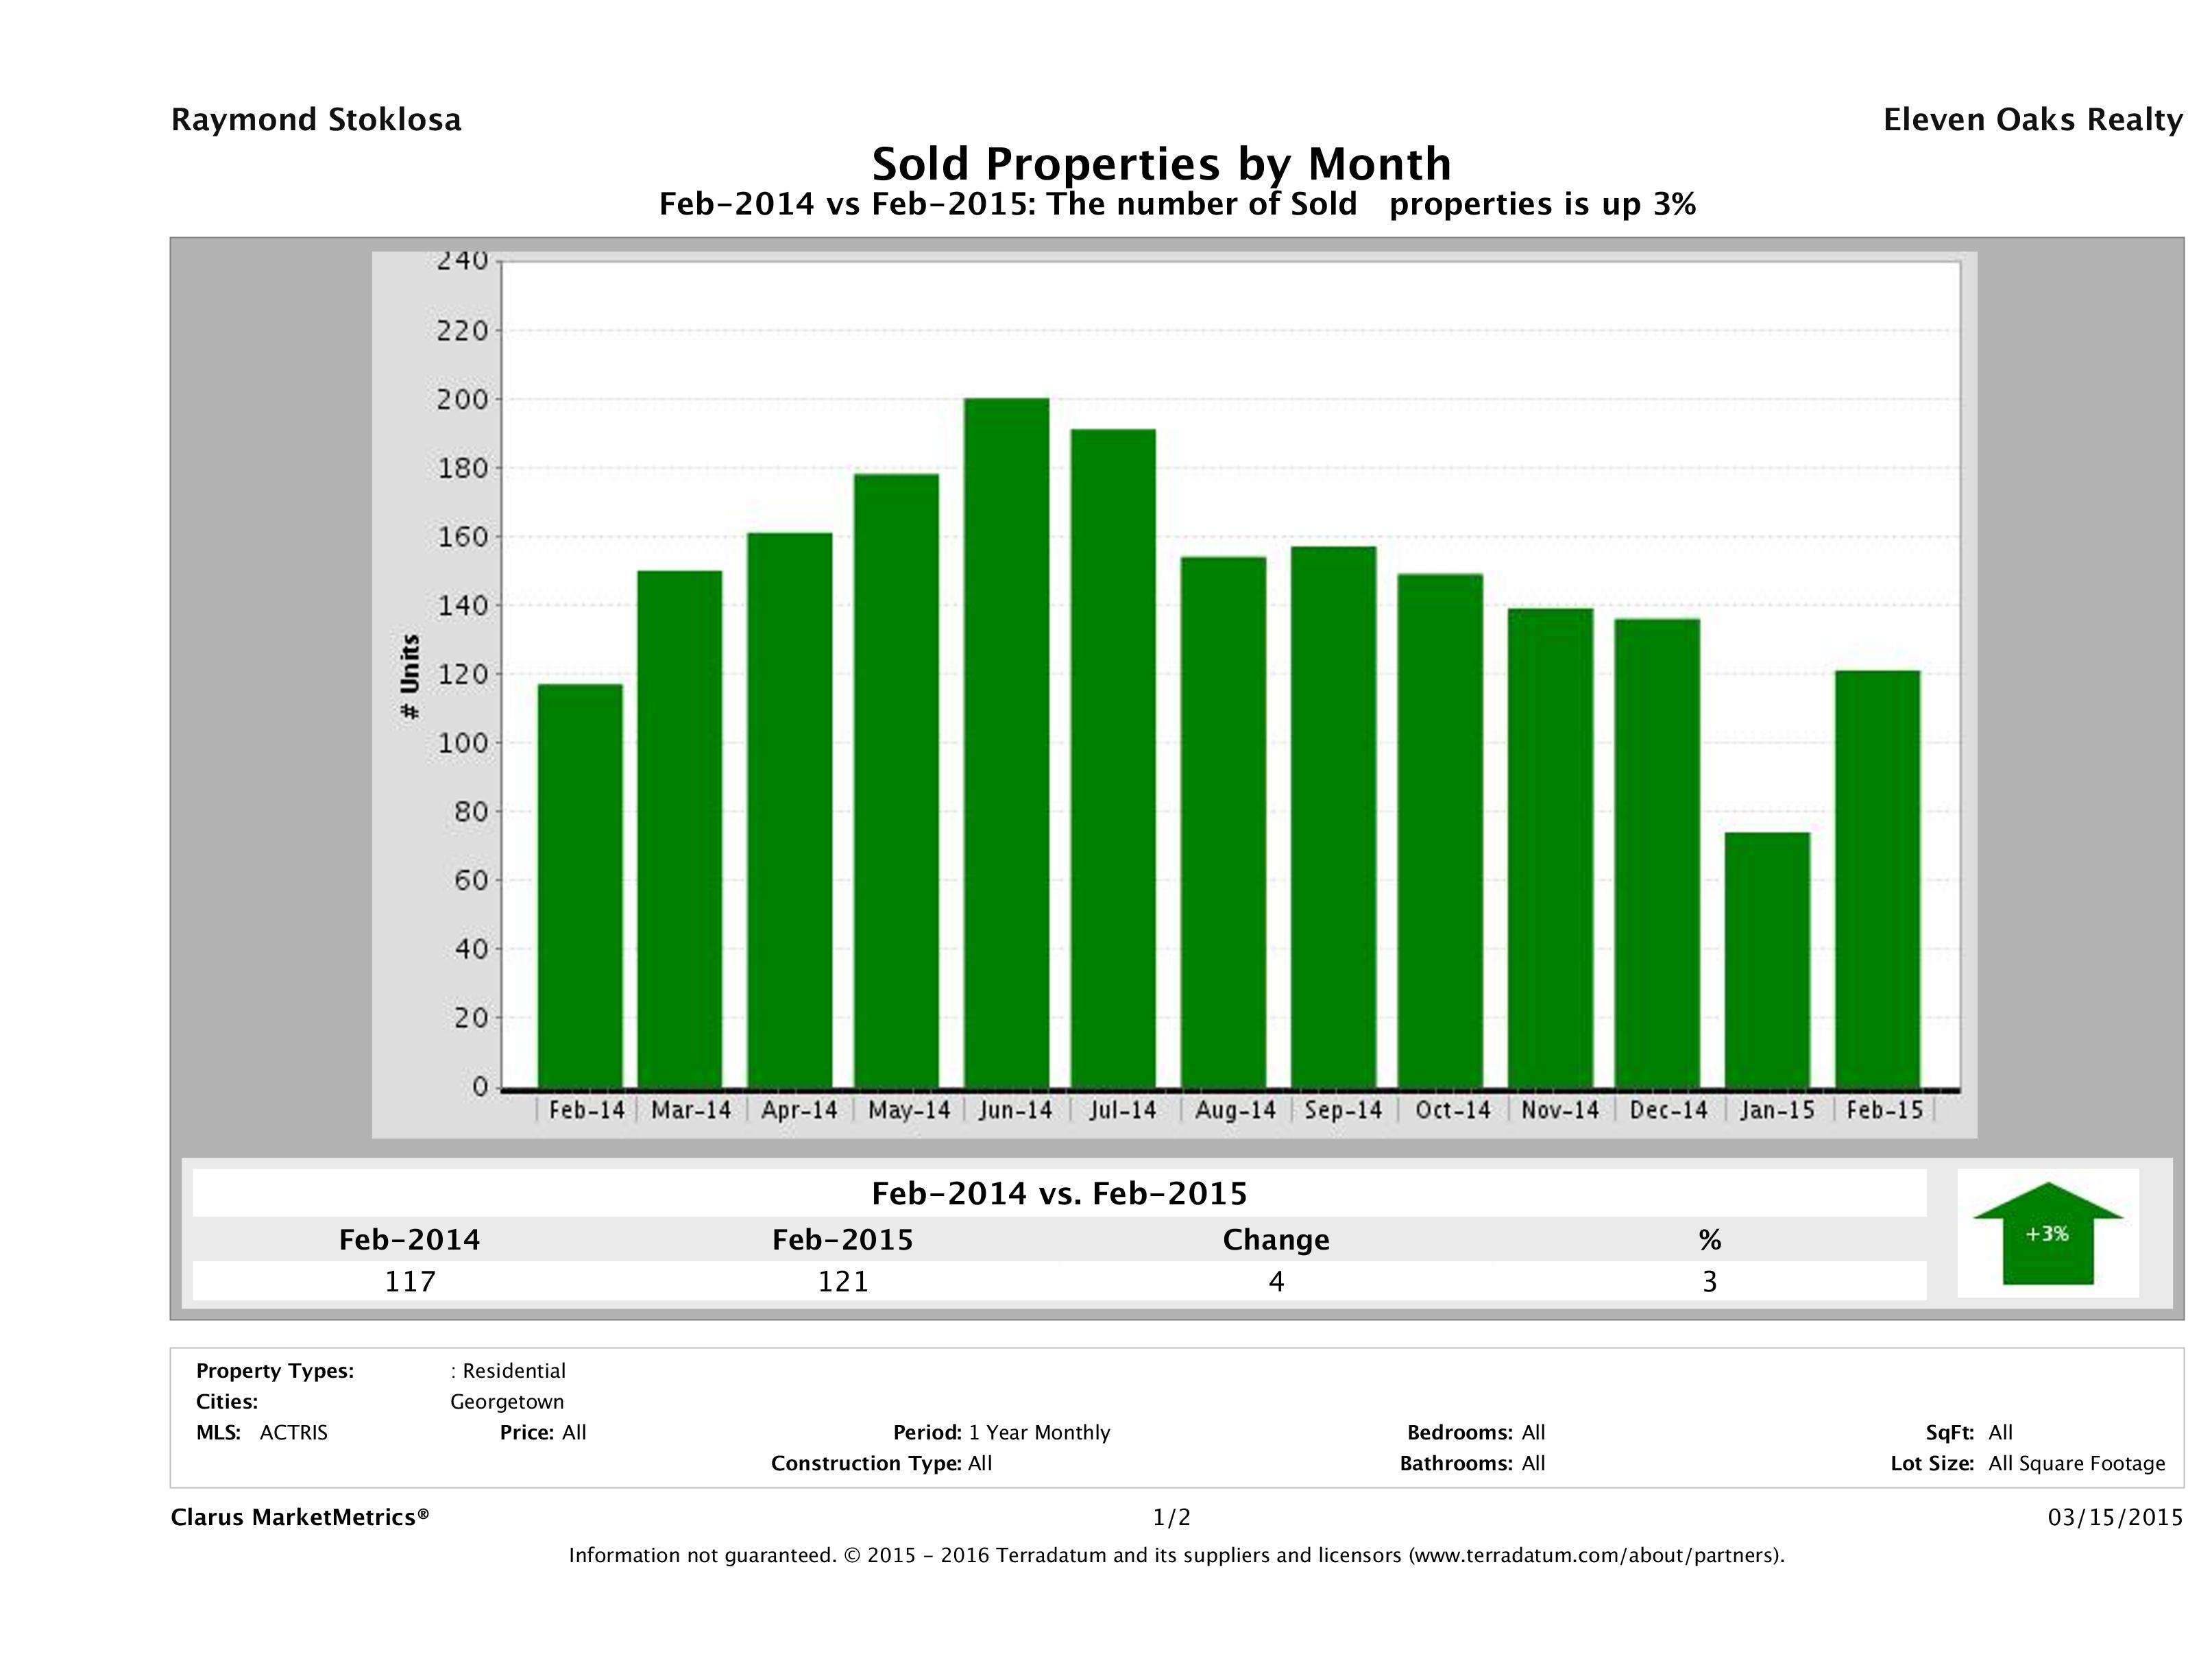
Task: Click the Feb-2015 value 121
Action: tap(843, 1281)
